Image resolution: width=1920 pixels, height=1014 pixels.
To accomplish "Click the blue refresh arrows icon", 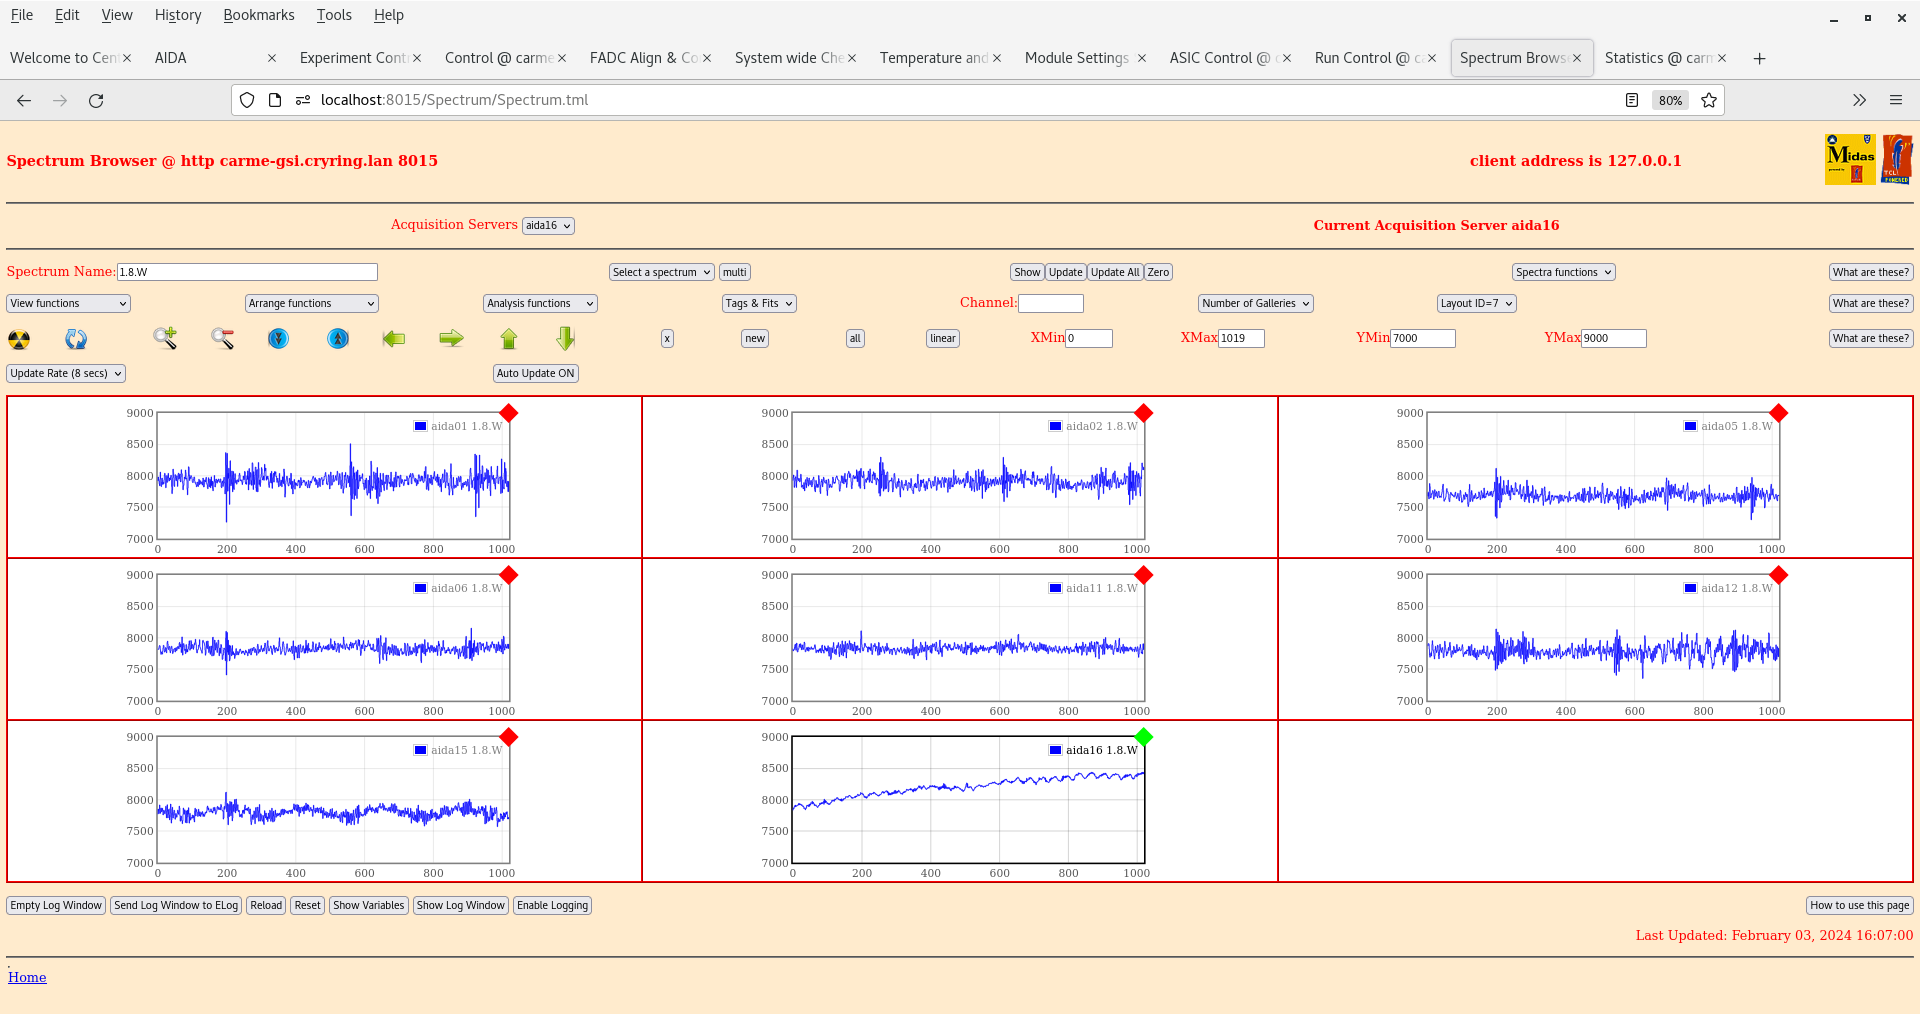I will pyautogui.click(x=76, y=339).
